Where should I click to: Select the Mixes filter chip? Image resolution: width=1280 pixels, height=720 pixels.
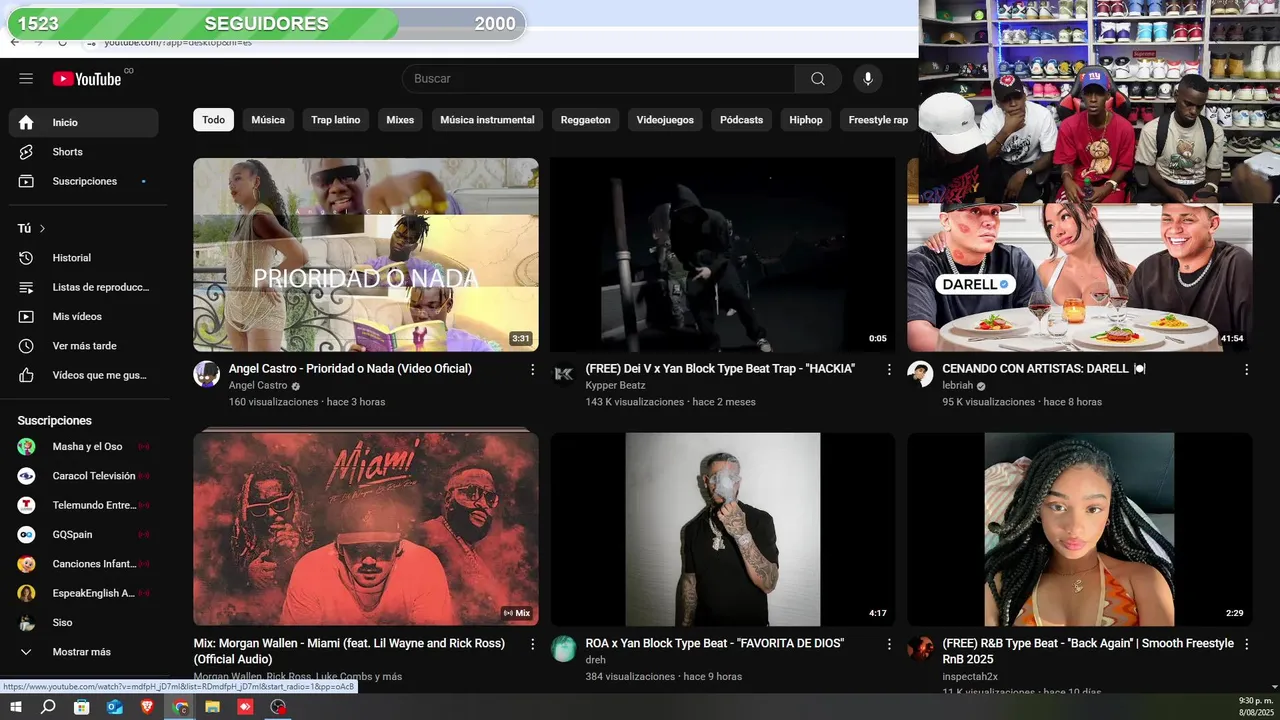click(x=400, y=120)
